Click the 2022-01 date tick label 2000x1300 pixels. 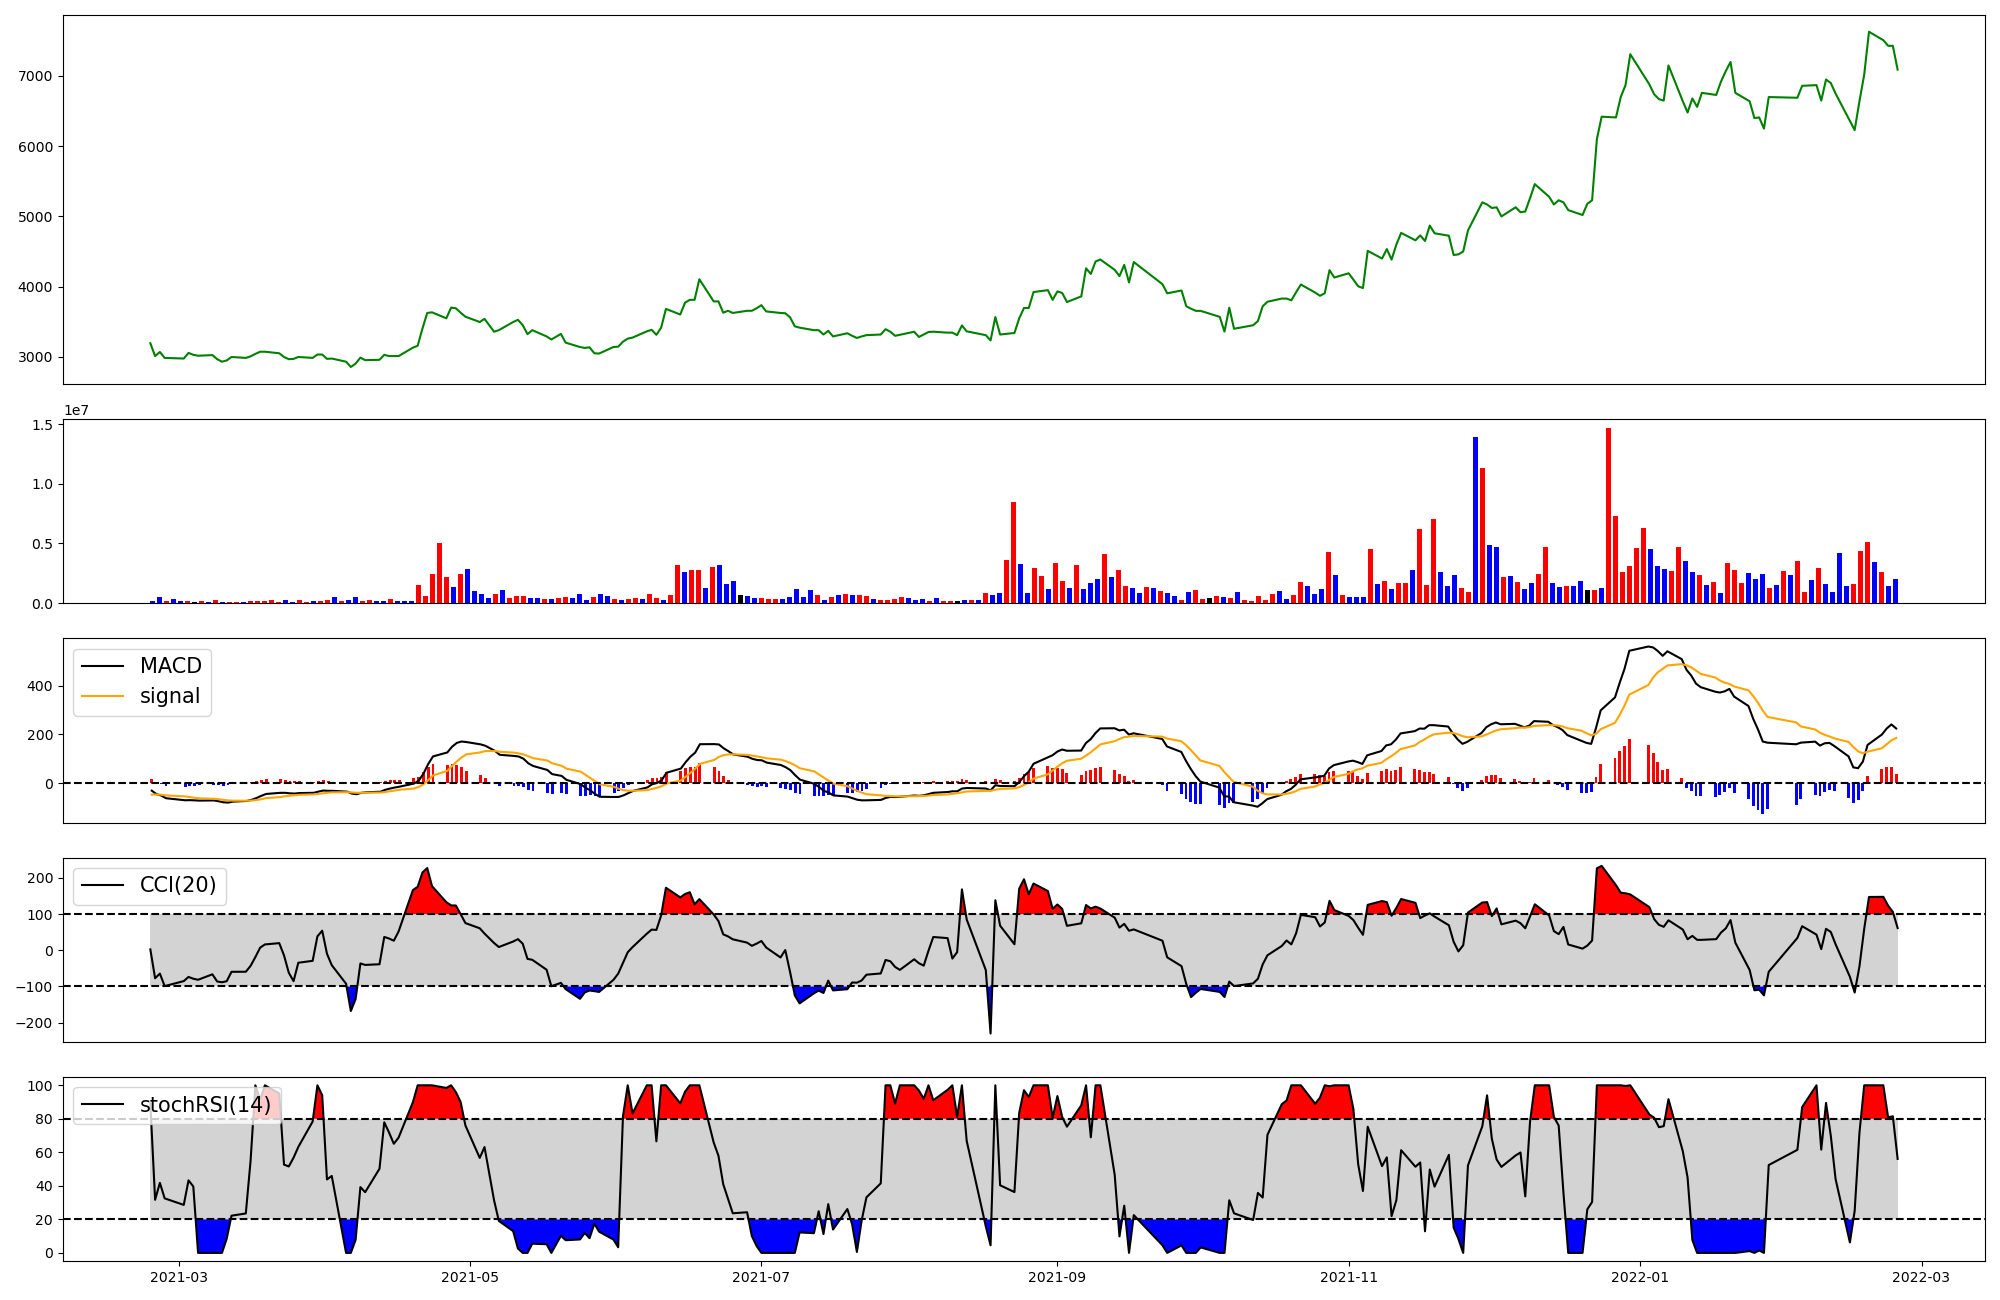click(1641, 1277)
